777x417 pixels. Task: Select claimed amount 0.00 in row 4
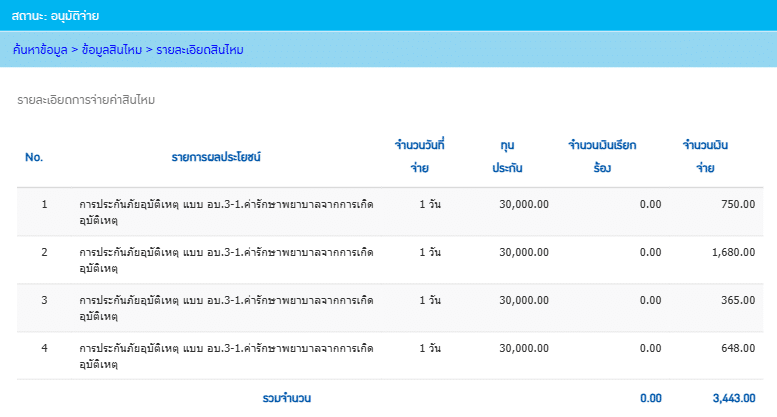coord(650,348)
